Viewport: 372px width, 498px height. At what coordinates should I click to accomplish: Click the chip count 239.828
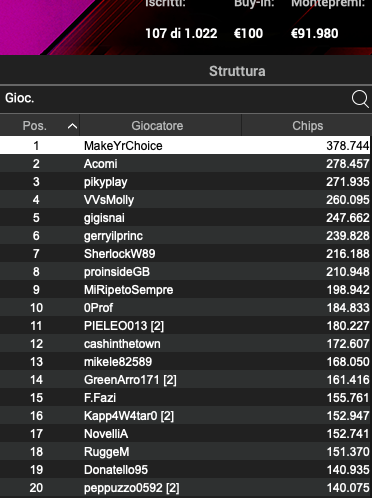click(348, 235)
